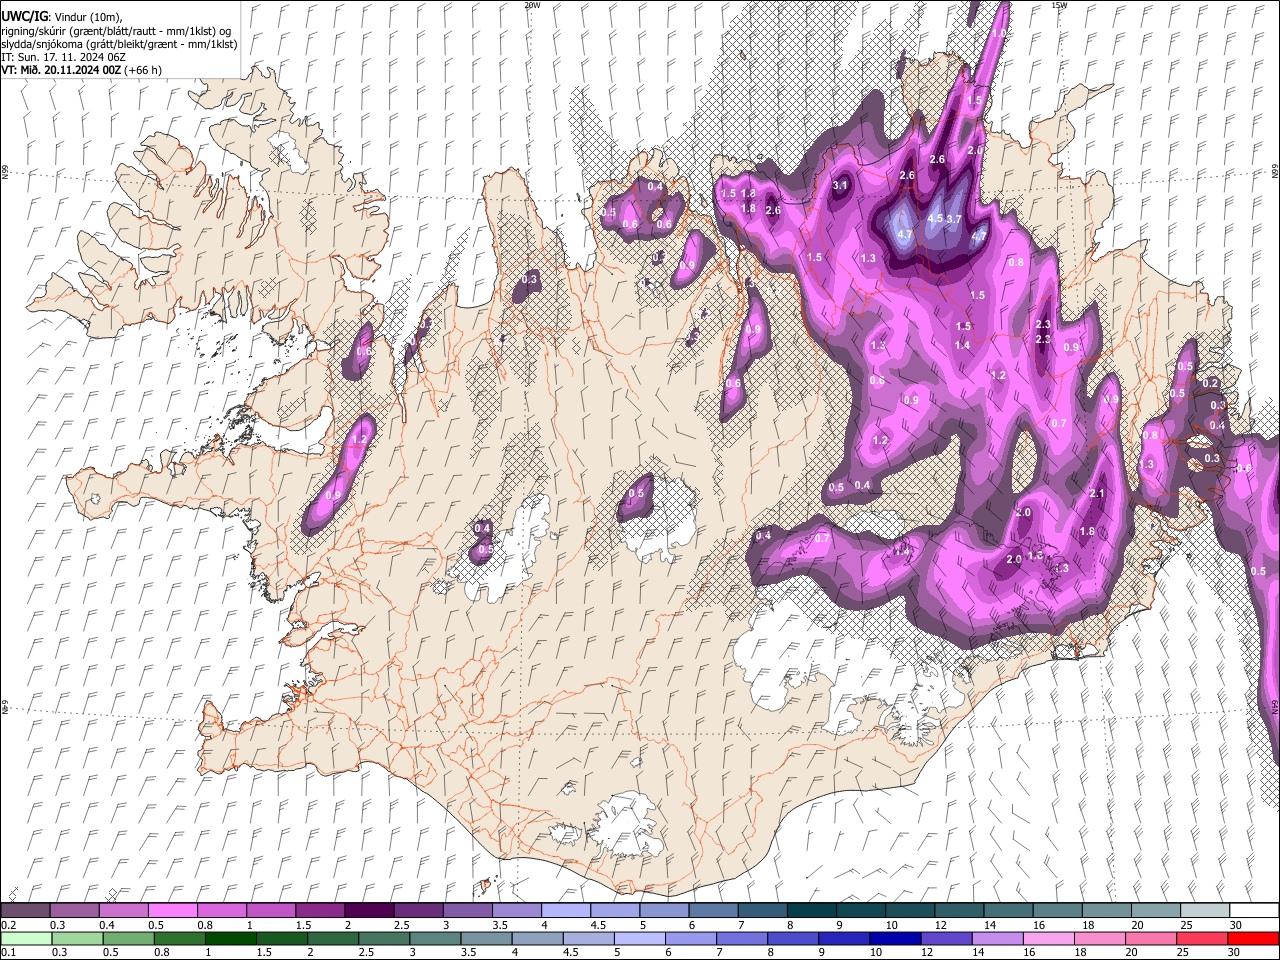1280x960 pixels.
Task: Click the "2.0" value over the north coast
Action: tap(975, 150)
